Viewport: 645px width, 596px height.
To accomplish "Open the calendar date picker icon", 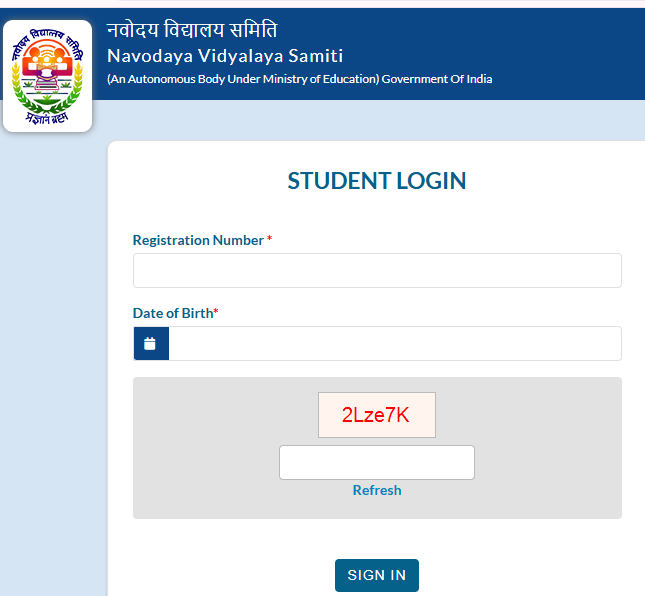I will pos(151,344).
